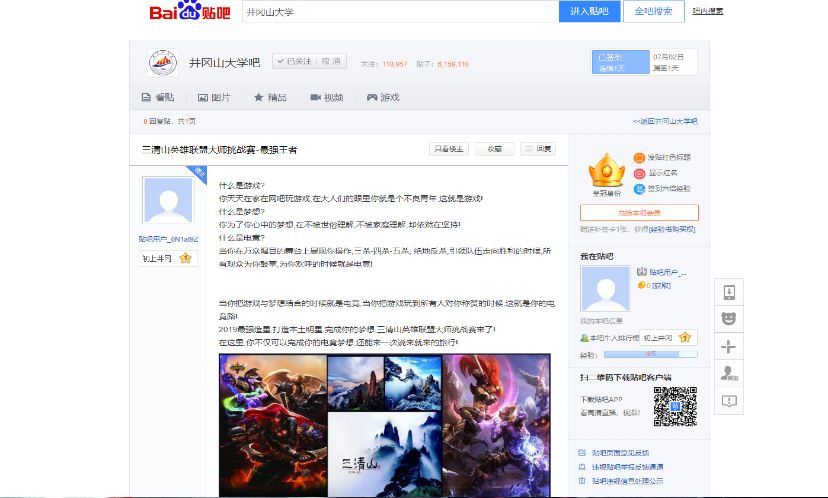Open the 吧内搜索 link

point(708,11)
